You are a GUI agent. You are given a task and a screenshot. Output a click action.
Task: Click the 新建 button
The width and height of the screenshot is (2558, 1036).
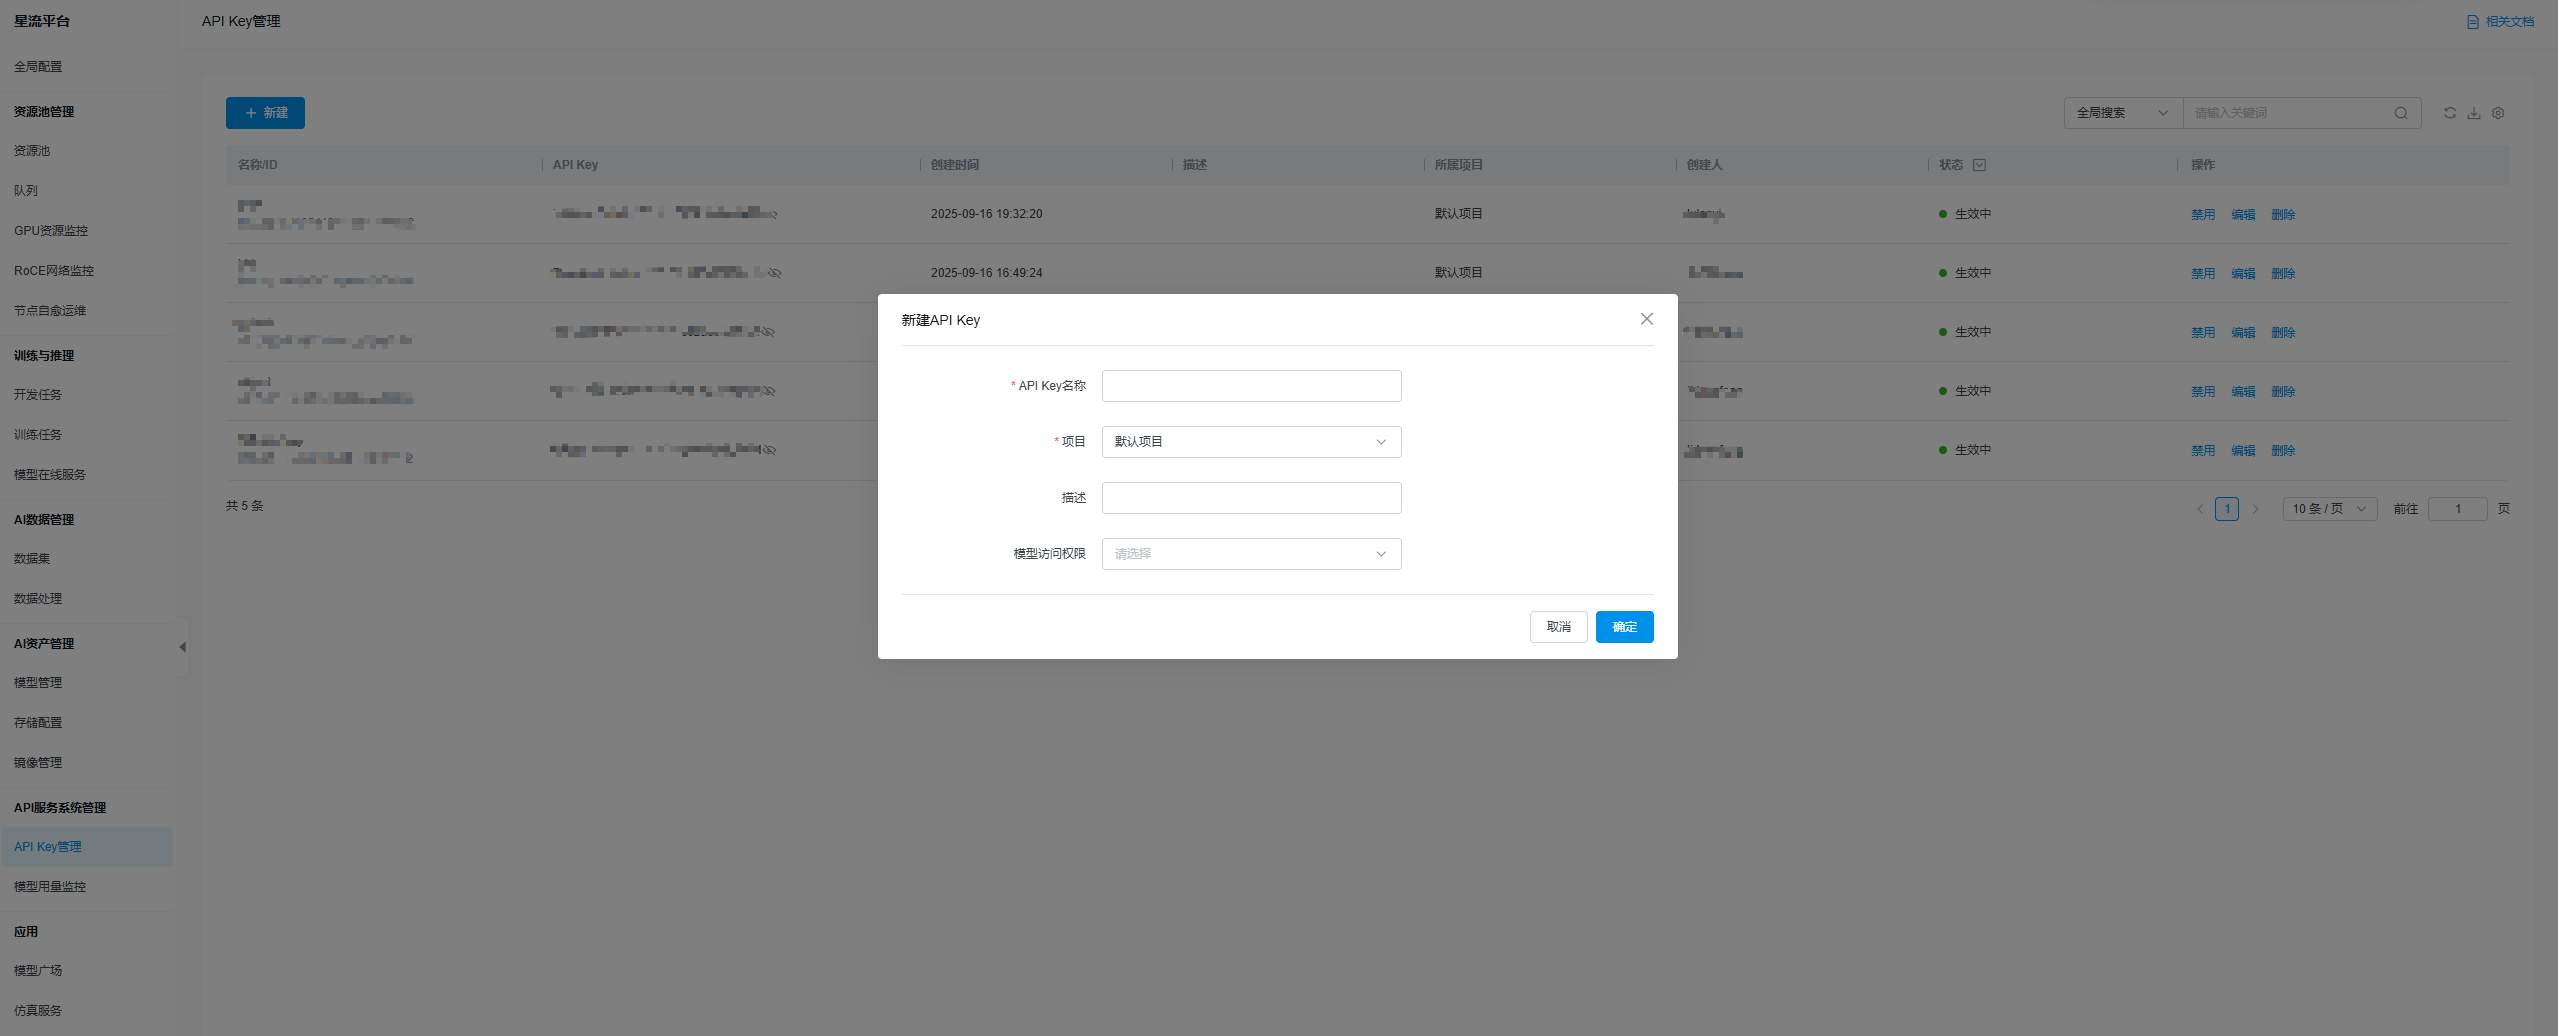pyautogui.click(x=265, y=113)
